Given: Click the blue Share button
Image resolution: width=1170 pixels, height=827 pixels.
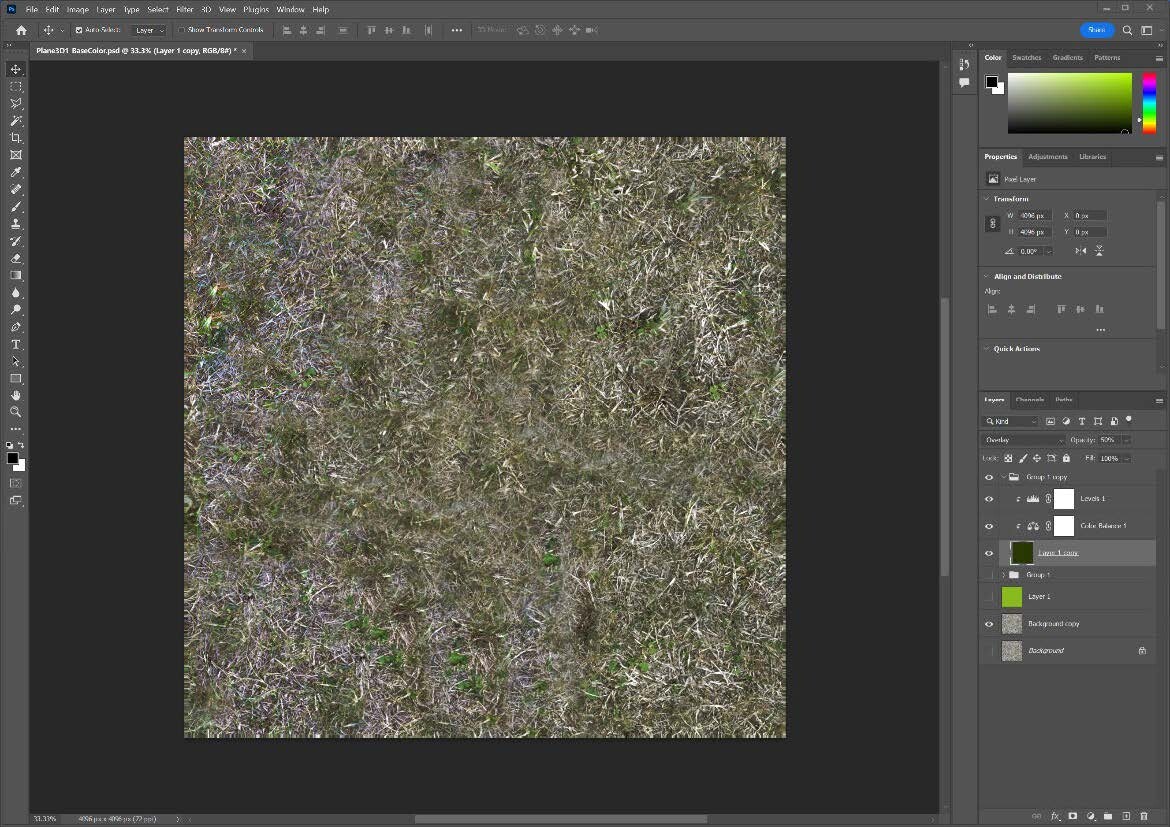Looking at the screenshot, I should coord(1096,29).
